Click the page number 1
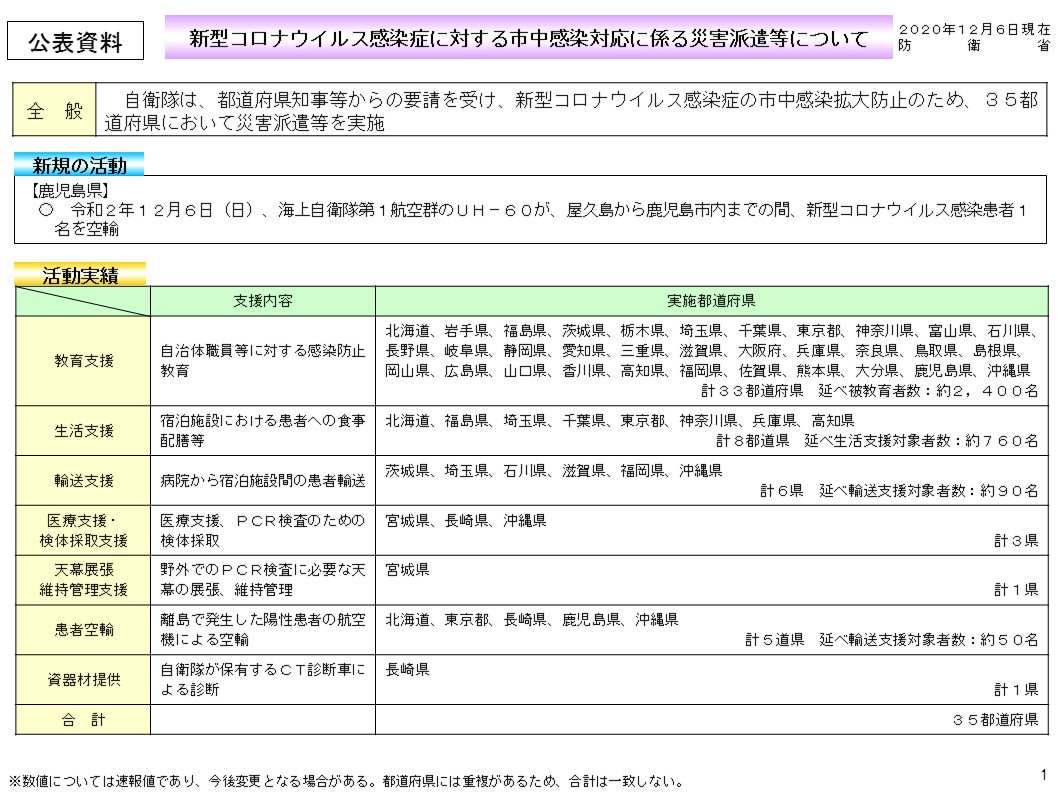The image size is (1058, 794). pos(1044,774)
